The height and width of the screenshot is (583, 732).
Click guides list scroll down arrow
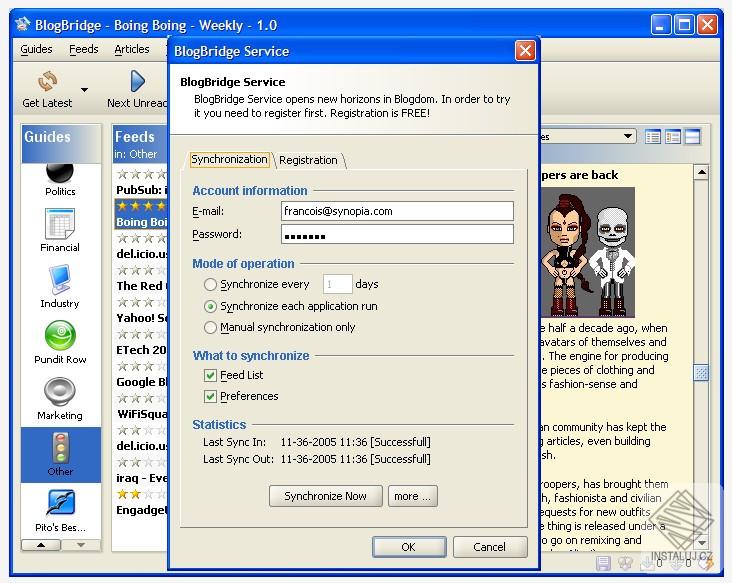pos(81,545)
